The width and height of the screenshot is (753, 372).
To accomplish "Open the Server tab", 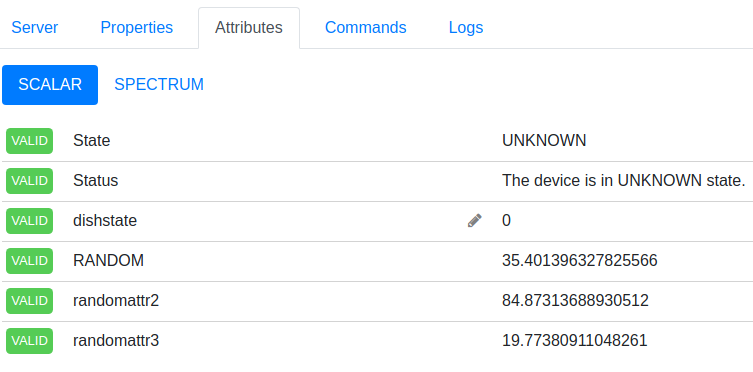I will click(35, 27).
